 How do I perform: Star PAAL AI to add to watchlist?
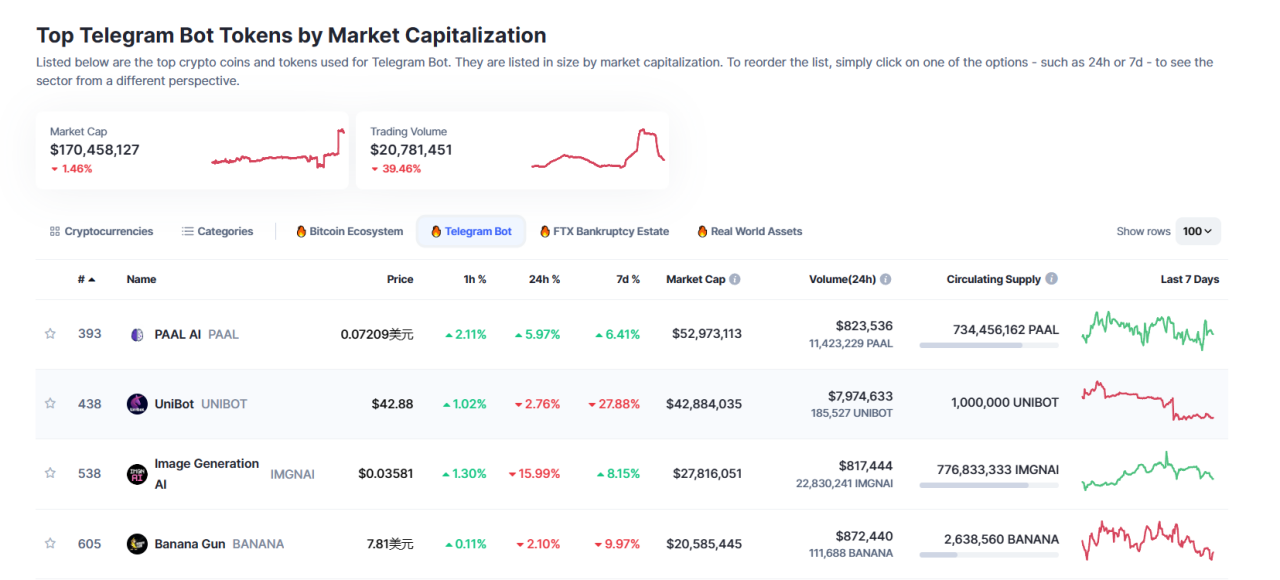click(50, 334)
